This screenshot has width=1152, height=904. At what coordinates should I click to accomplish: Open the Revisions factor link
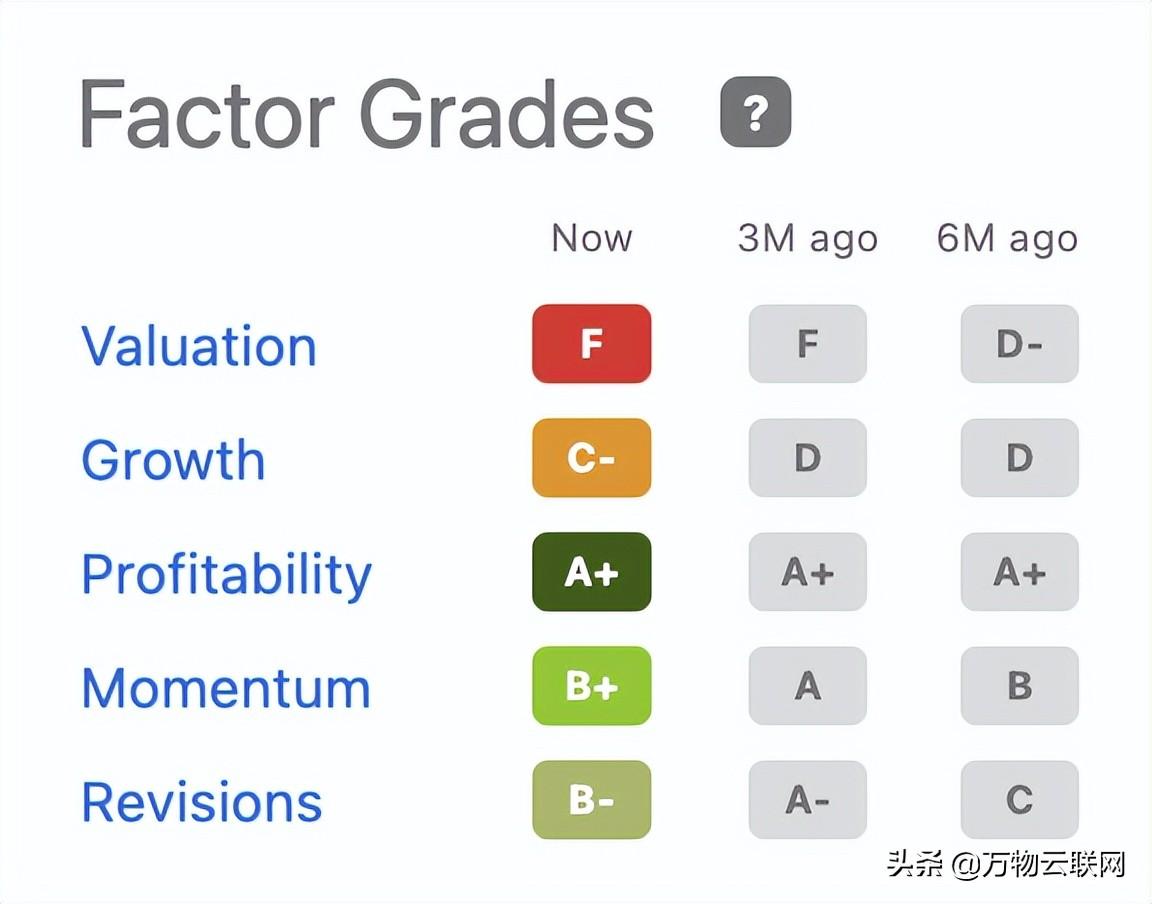(x=202, y=802)
